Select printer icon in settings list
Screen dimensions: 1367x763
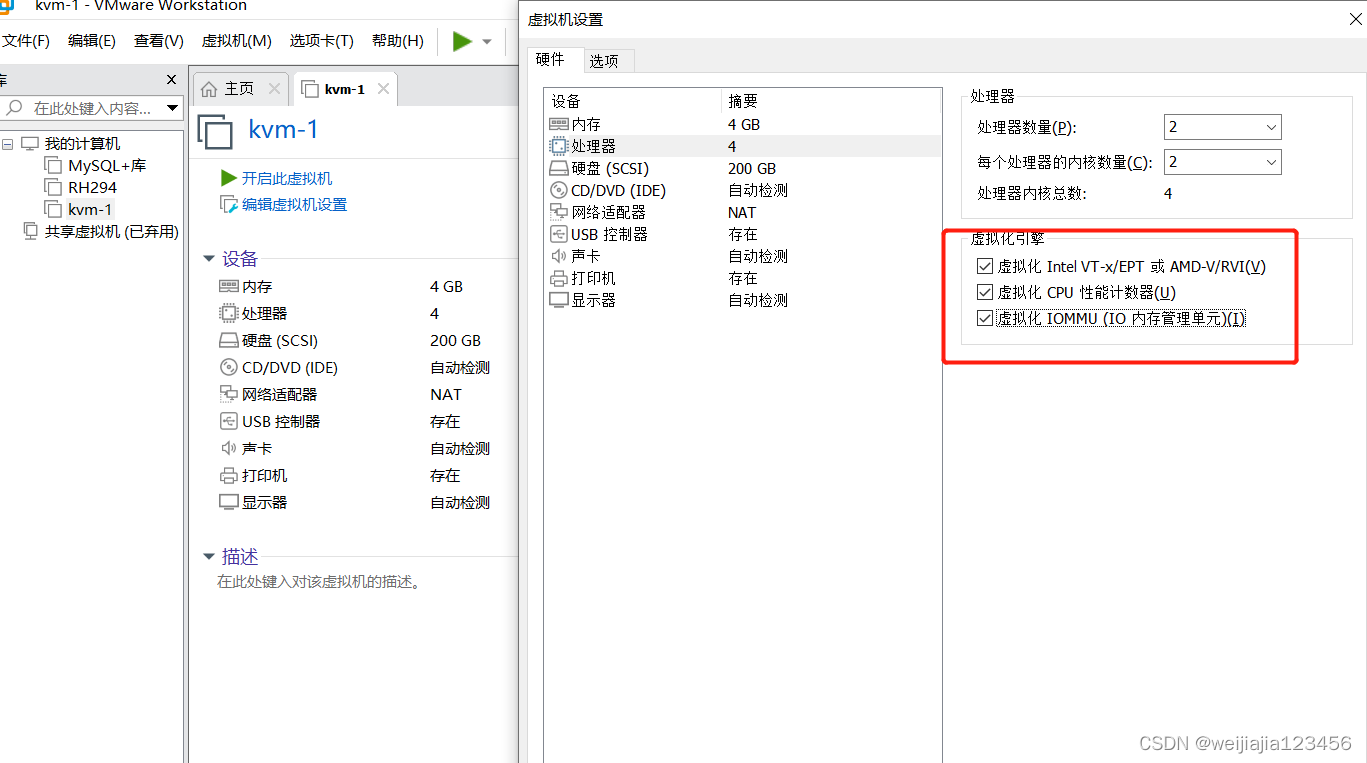coord(558,278)
